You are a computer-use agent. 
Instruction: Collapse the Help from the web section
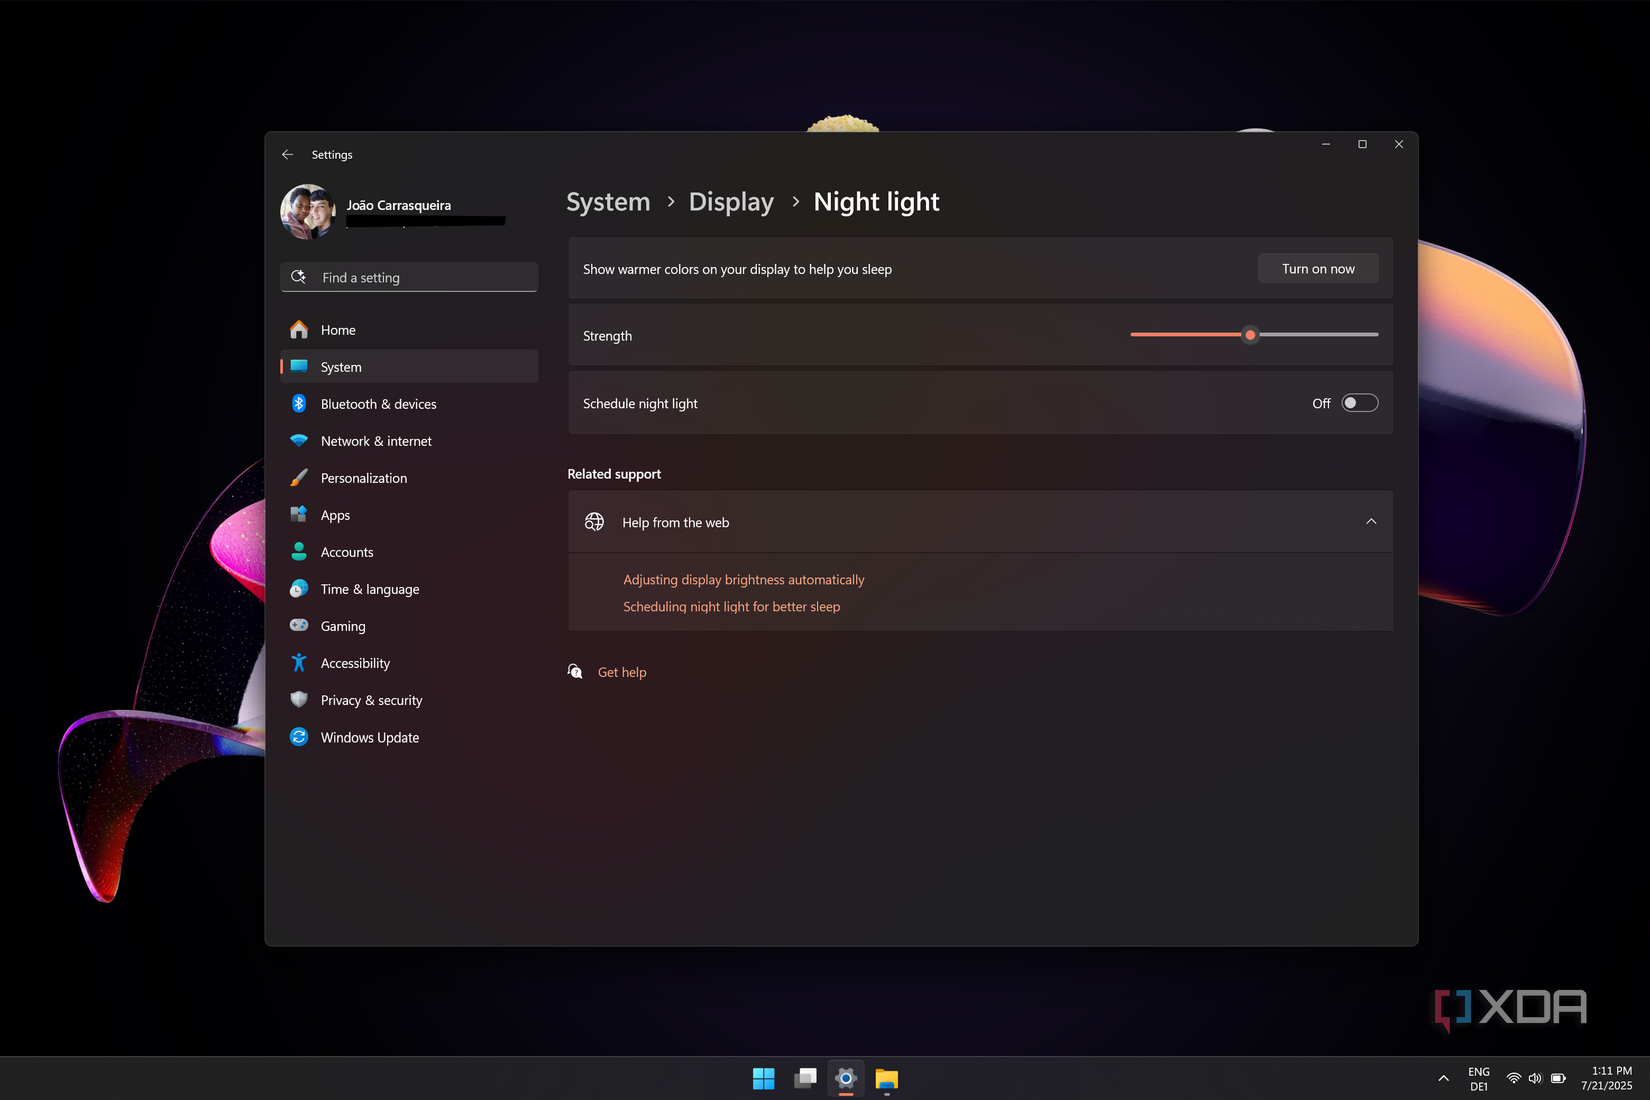1371,522
